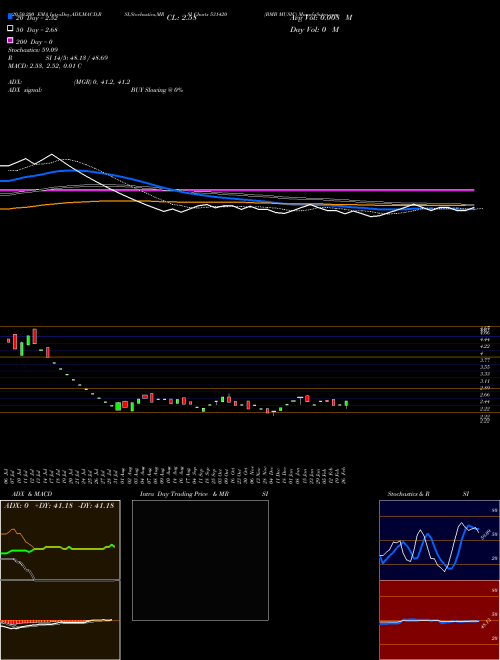Click the 3.77 price axis label

tap(485, 360)
